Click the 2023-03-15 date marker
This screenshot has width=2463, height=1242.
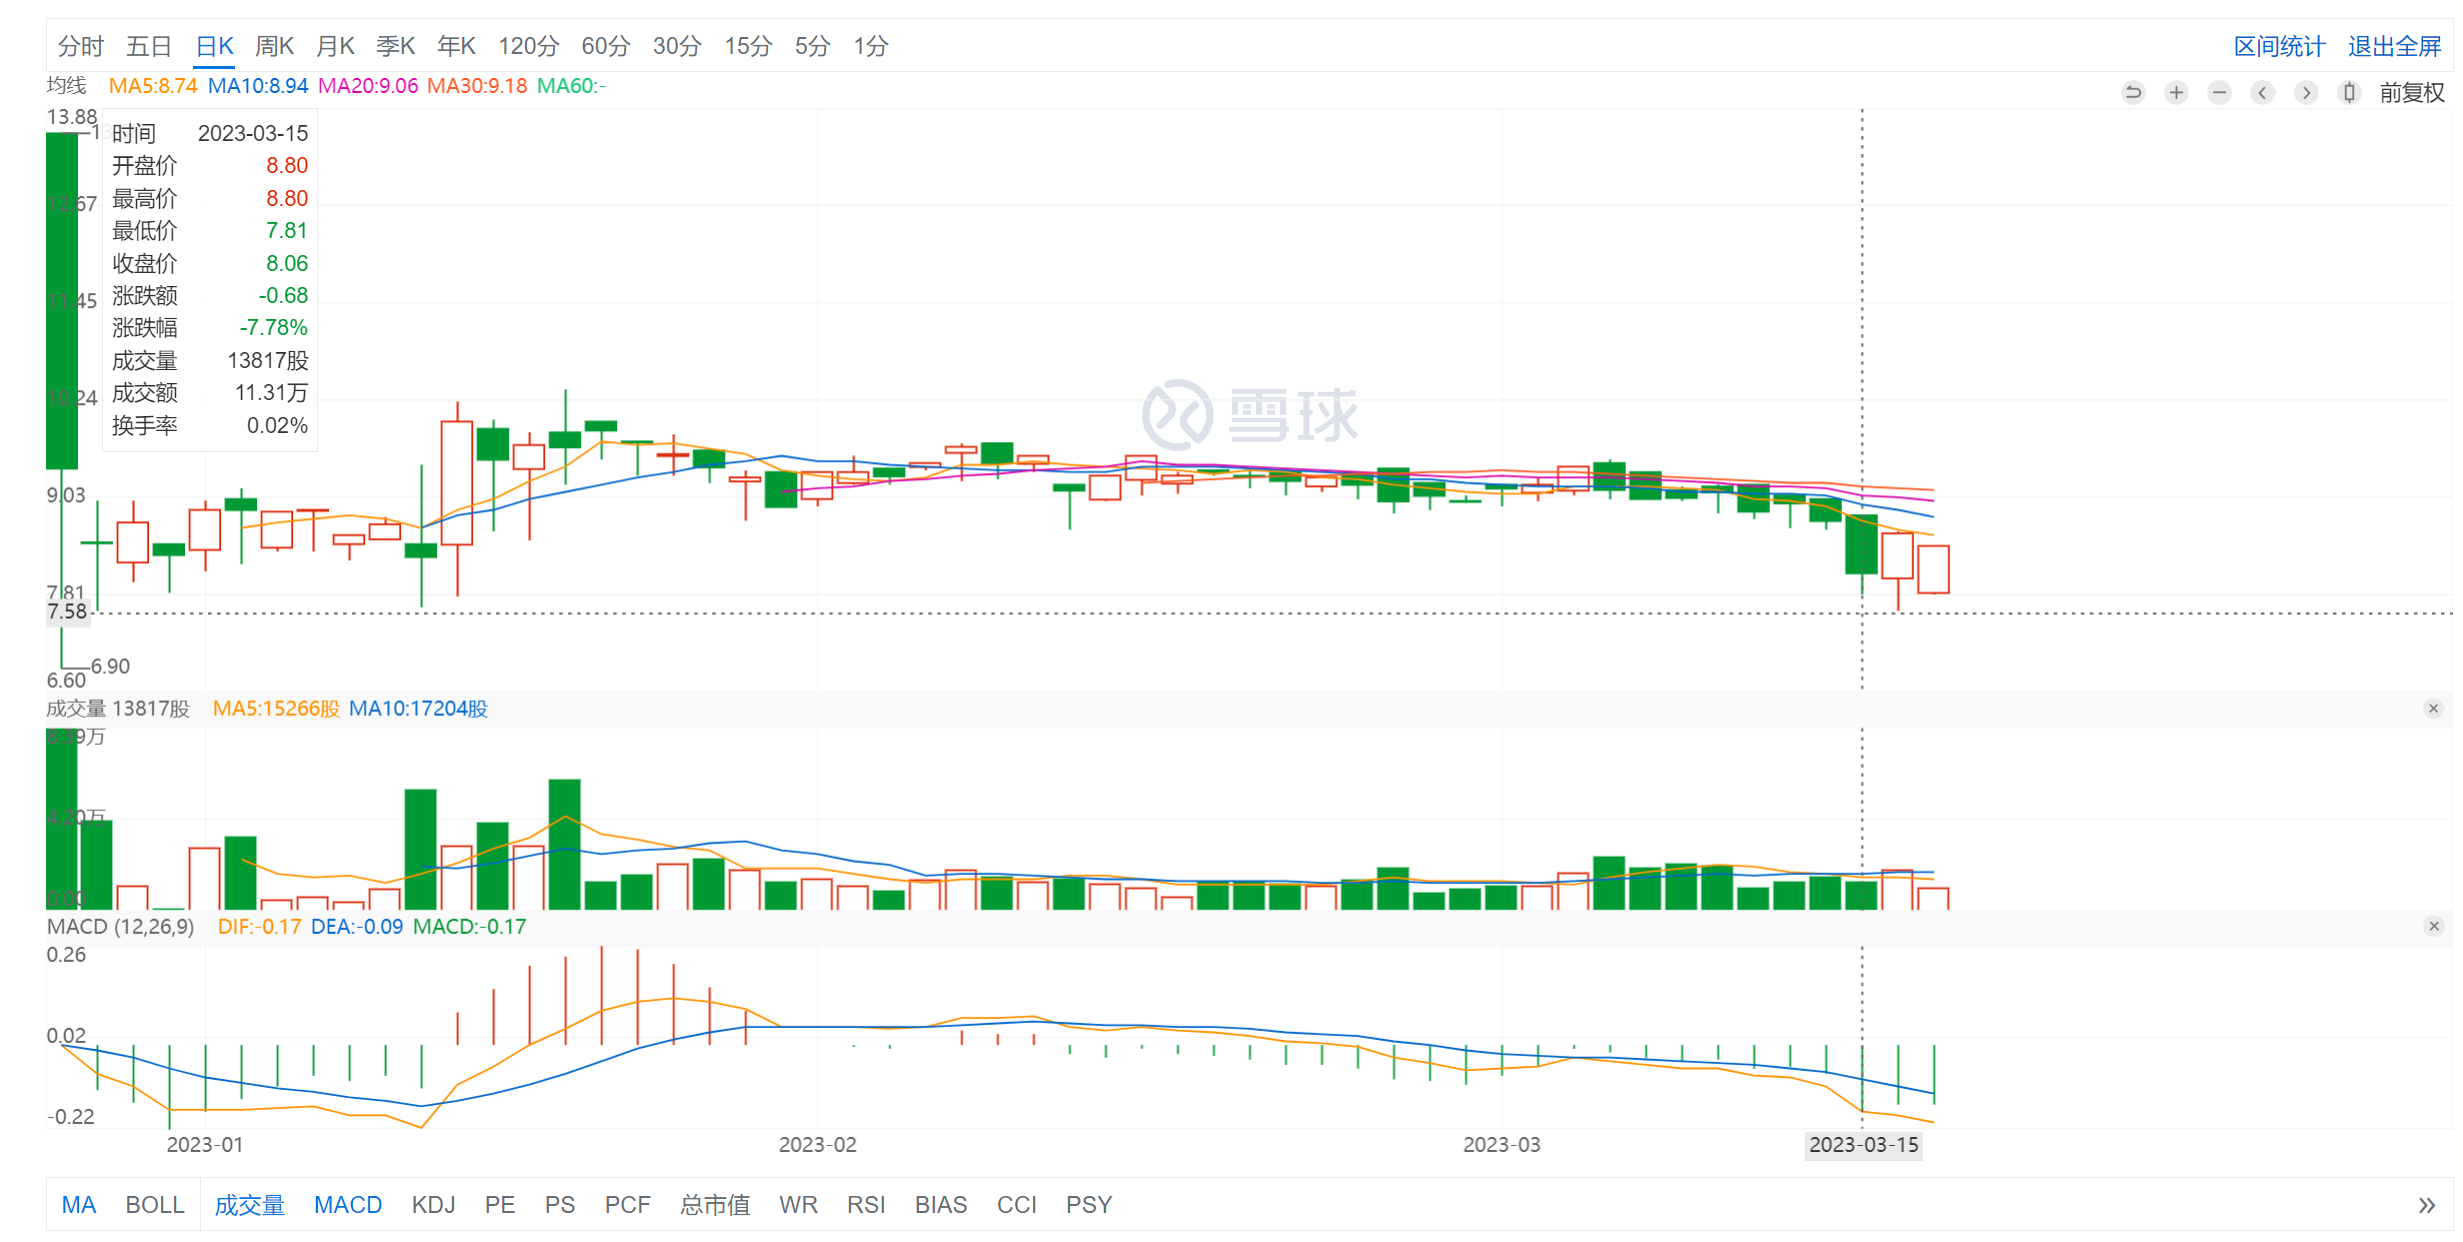pyautogui.click(x=1863, y=1145)
